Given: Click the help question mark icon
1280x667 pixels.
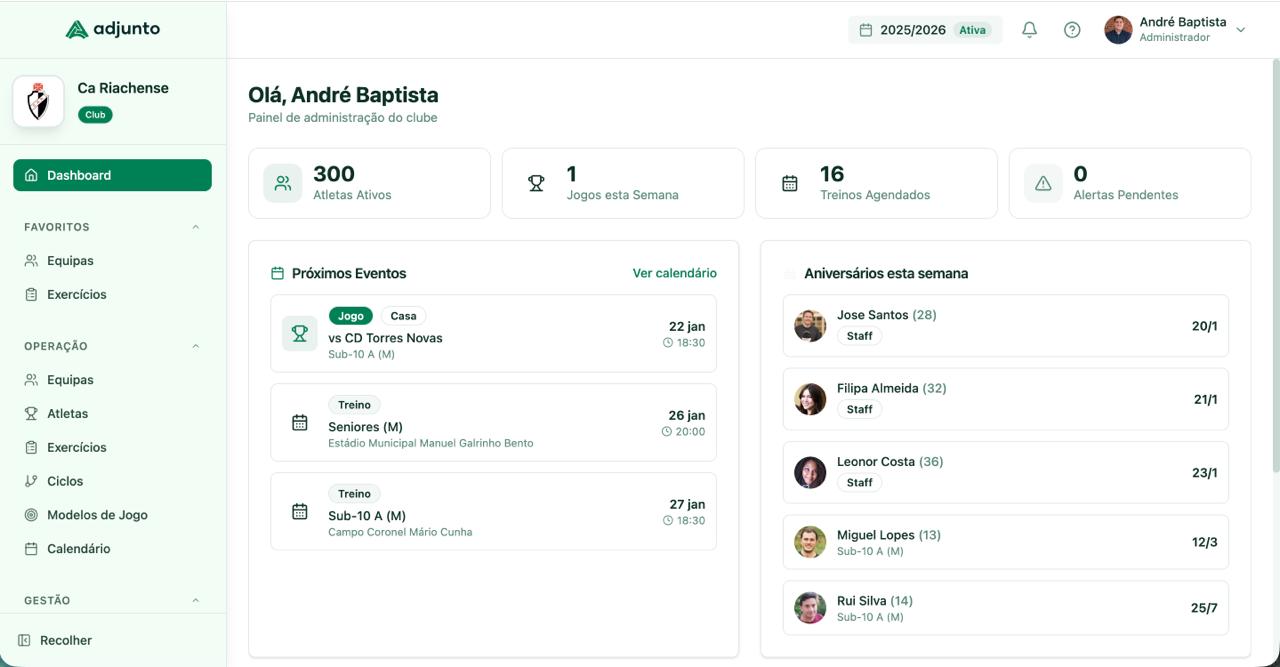Looking at the screenshot, I should click(1072, 29).
